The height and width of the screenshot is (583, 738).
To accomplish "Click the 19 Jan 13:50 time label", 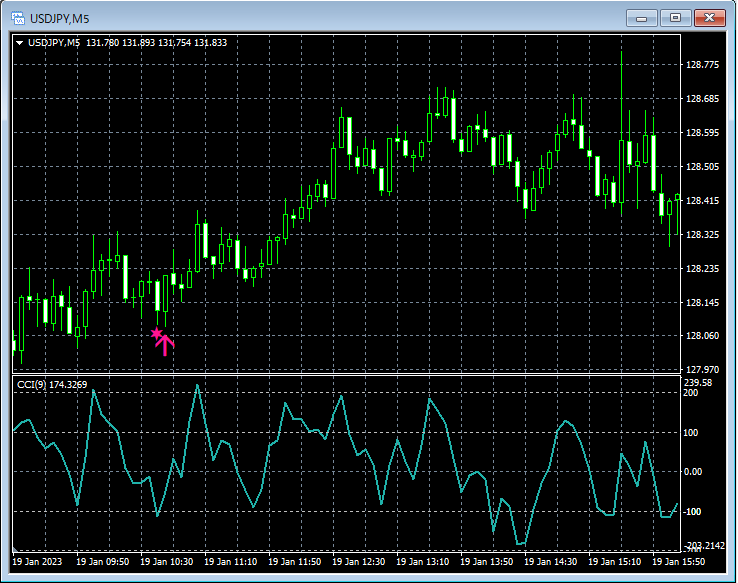I will tap(487, 562).
